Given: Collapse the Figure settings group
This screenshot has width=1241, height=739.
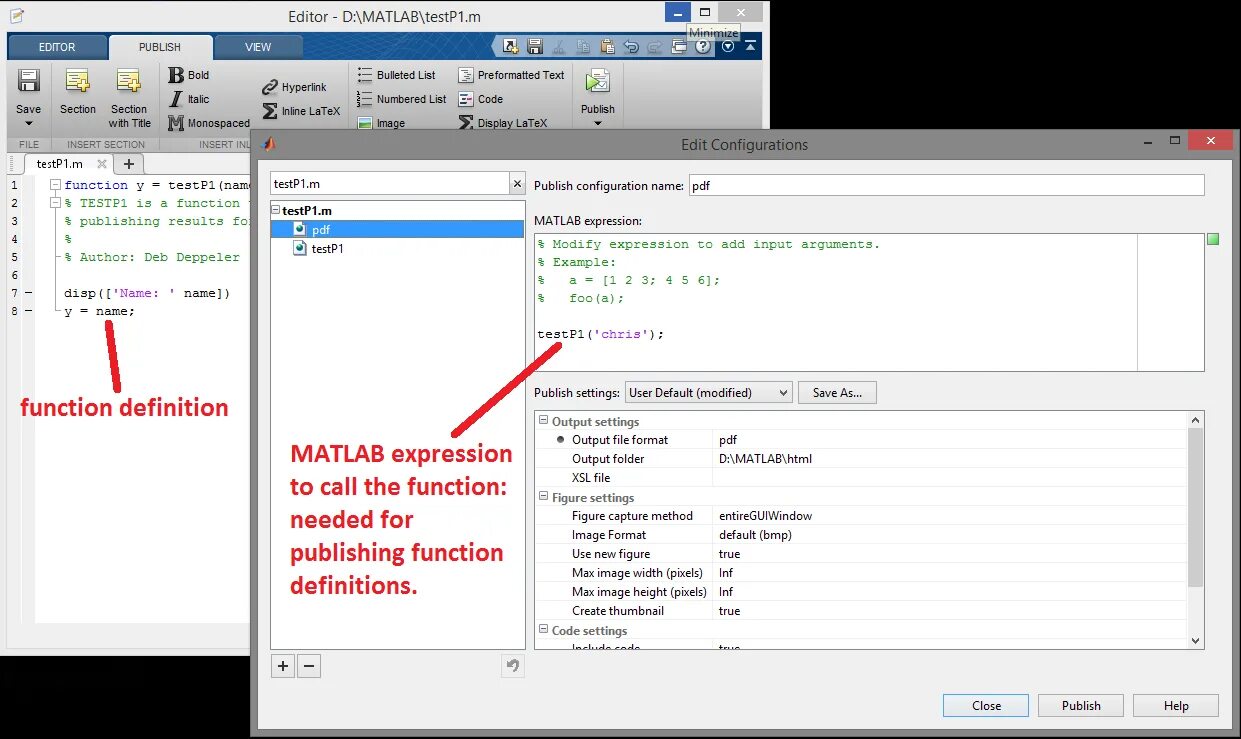Looking at the screenshot, I should 544,497.
